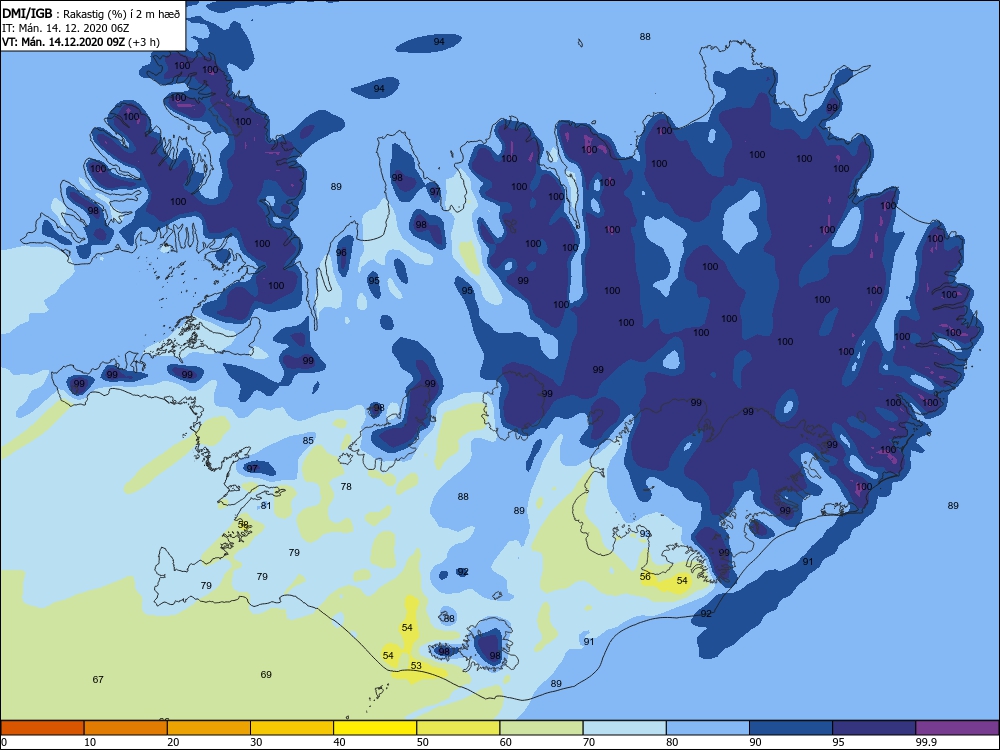Click the light blue 80–90 legend swatch

(x=708, y=728)
